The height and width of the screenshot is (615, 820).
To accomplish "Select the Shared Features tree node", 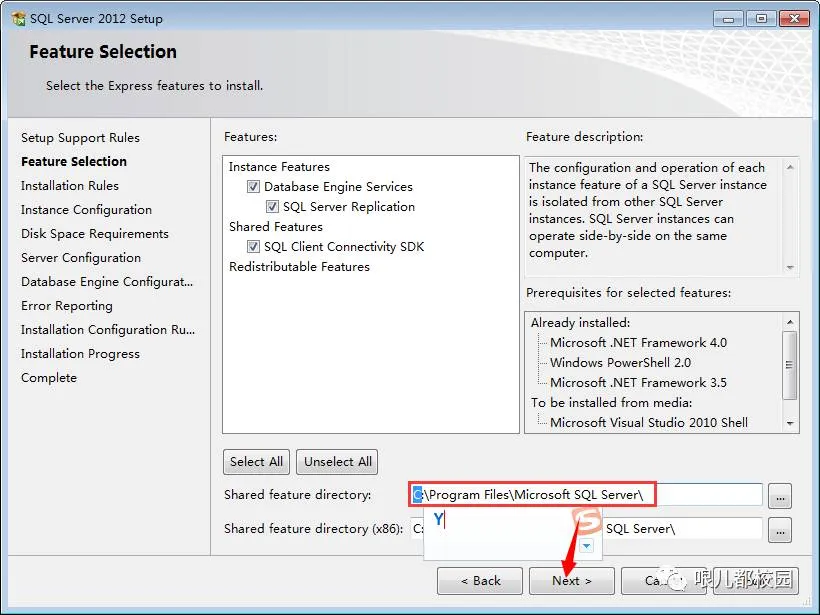I will (x=276, y=226).
